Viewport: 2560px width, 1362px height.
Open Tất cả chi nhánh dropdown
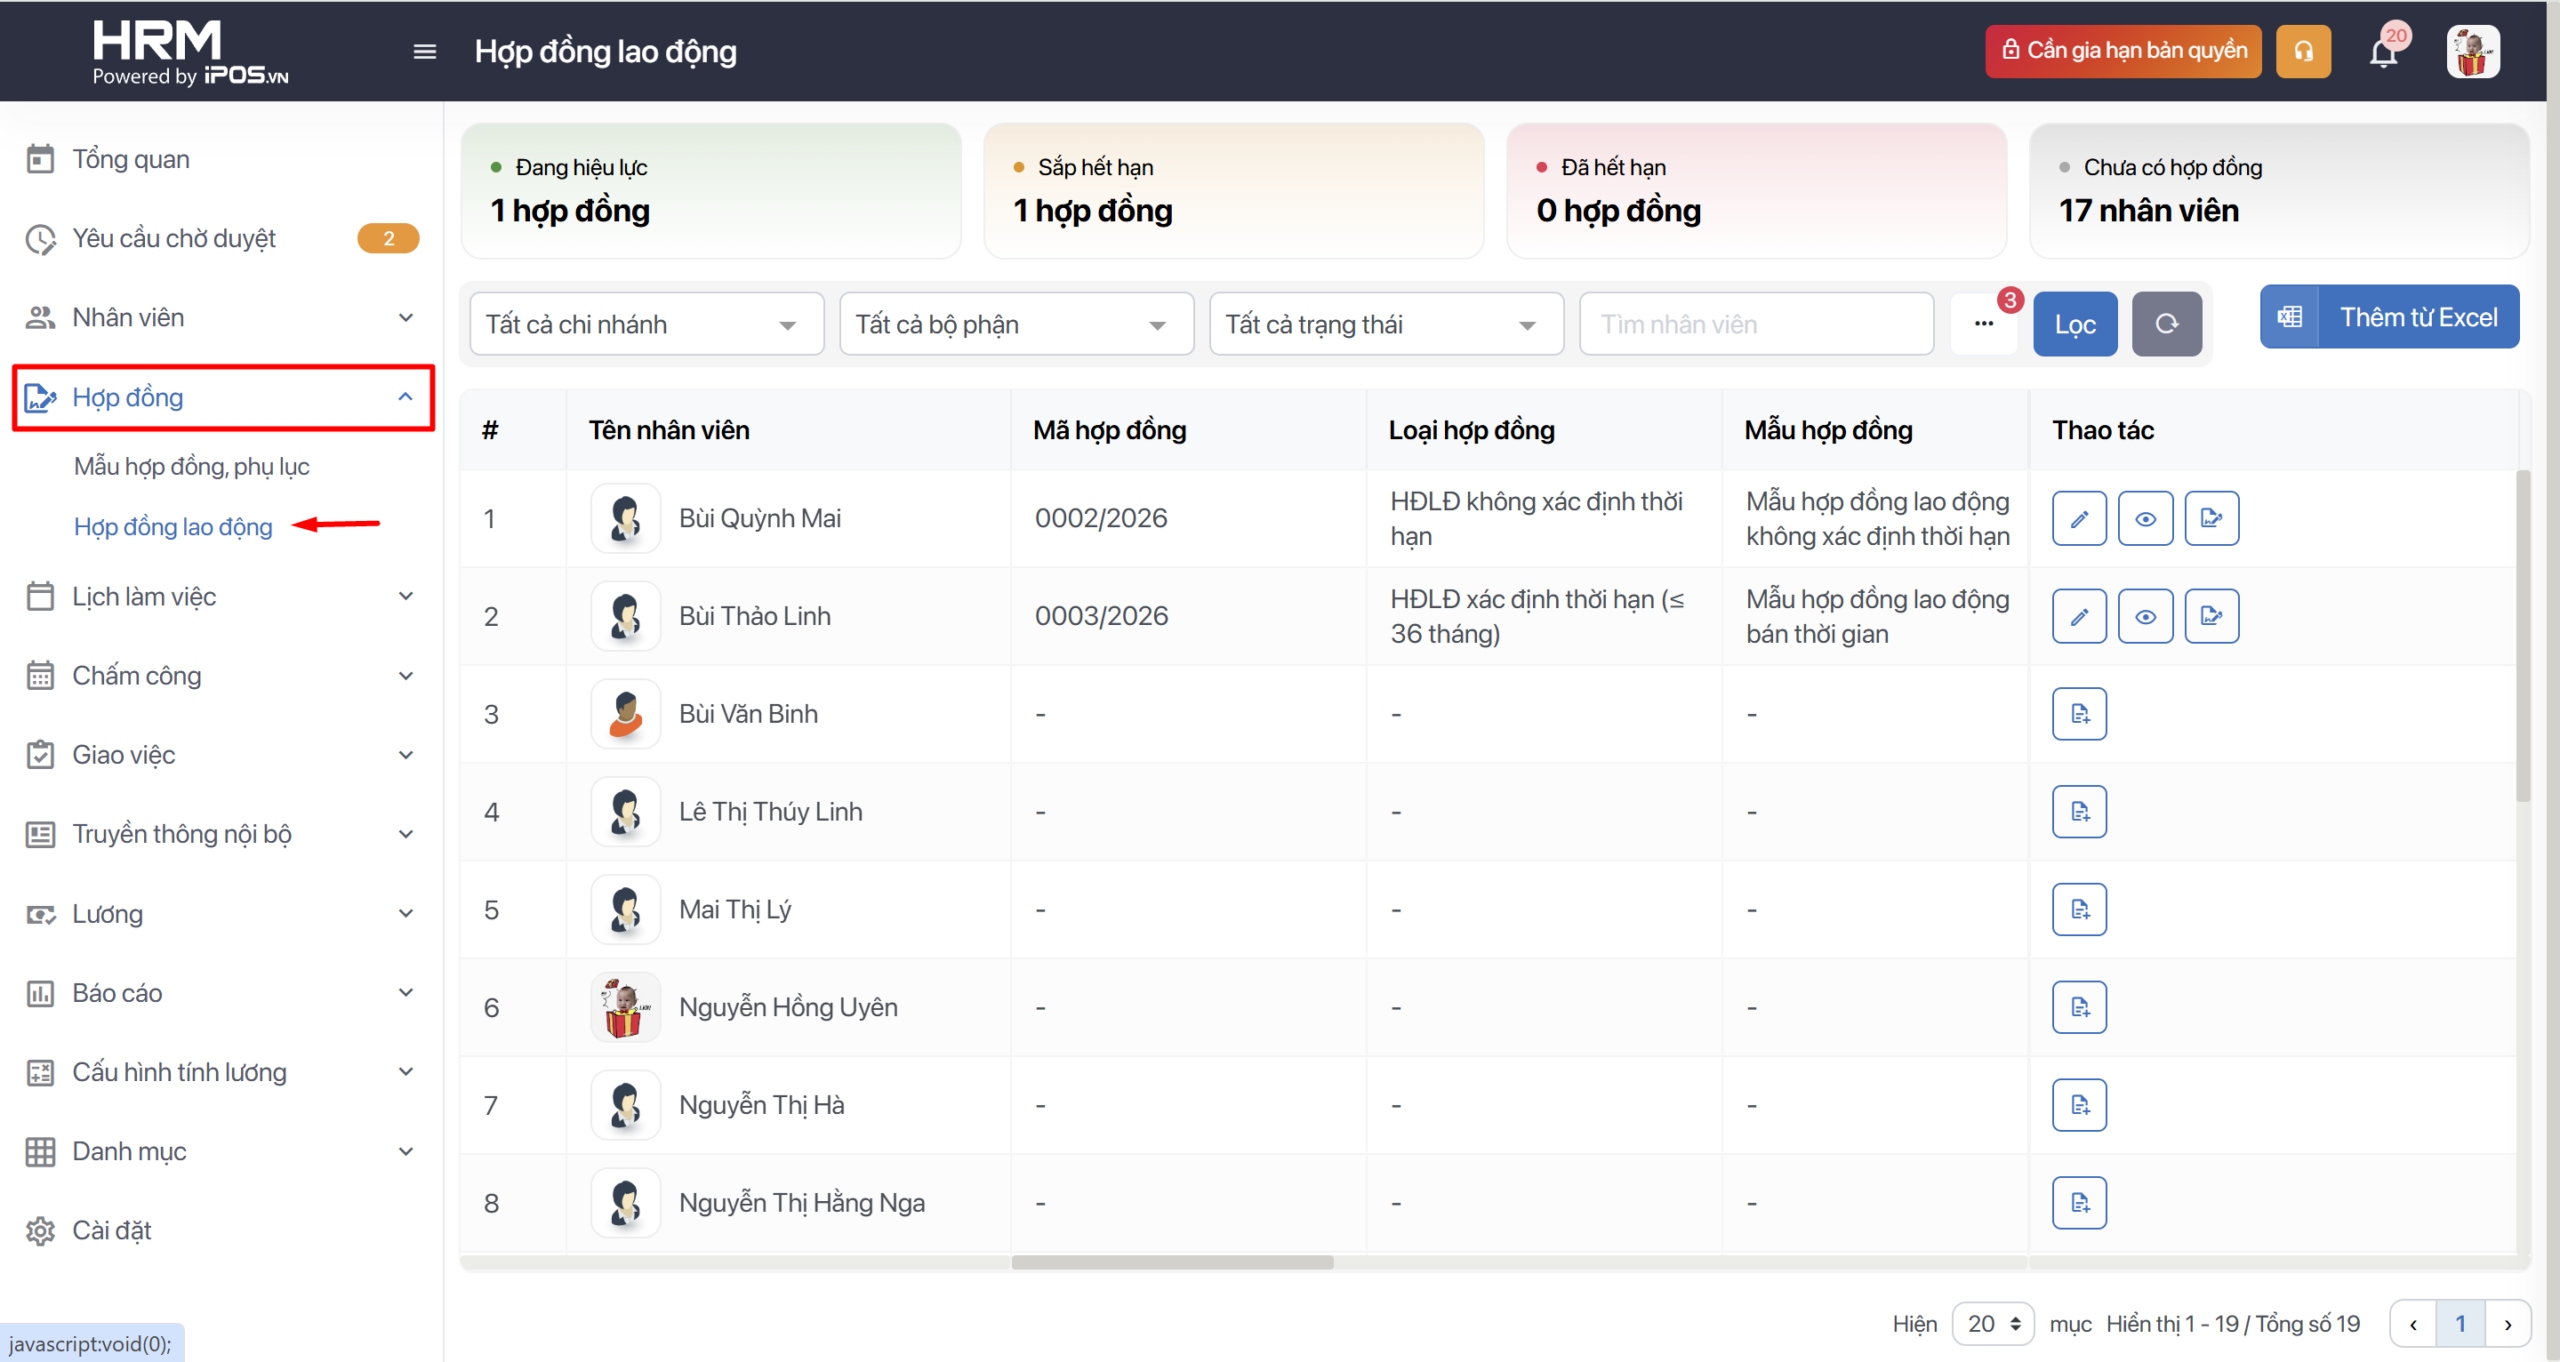(646, 324)
